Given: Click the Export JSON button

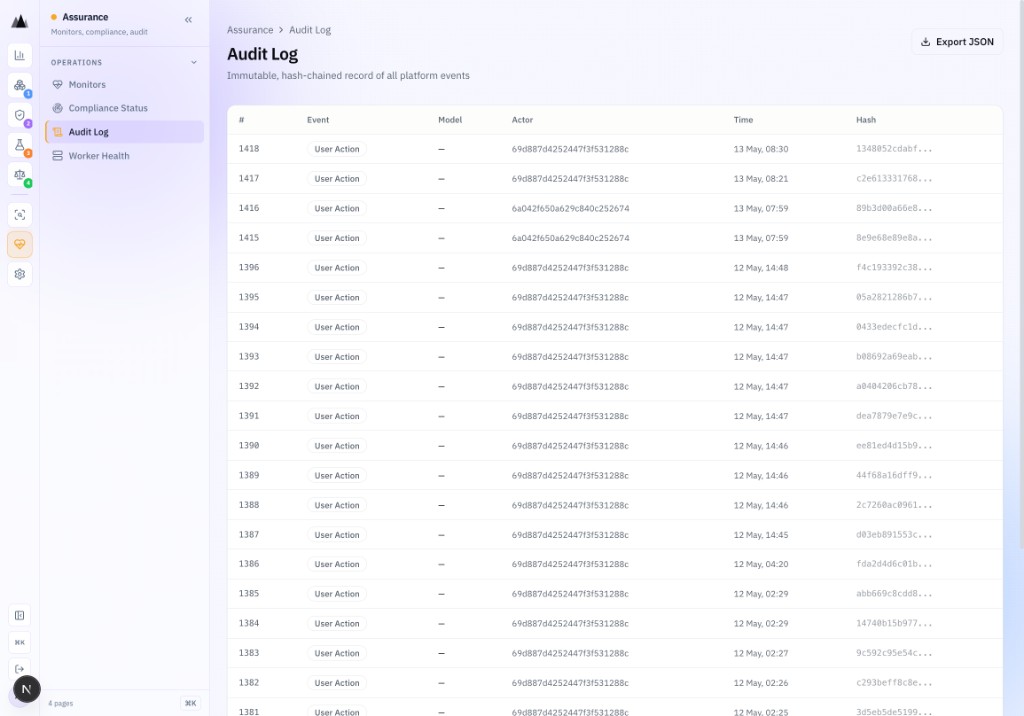Looking at the screenshot, I should coord(957,42).
